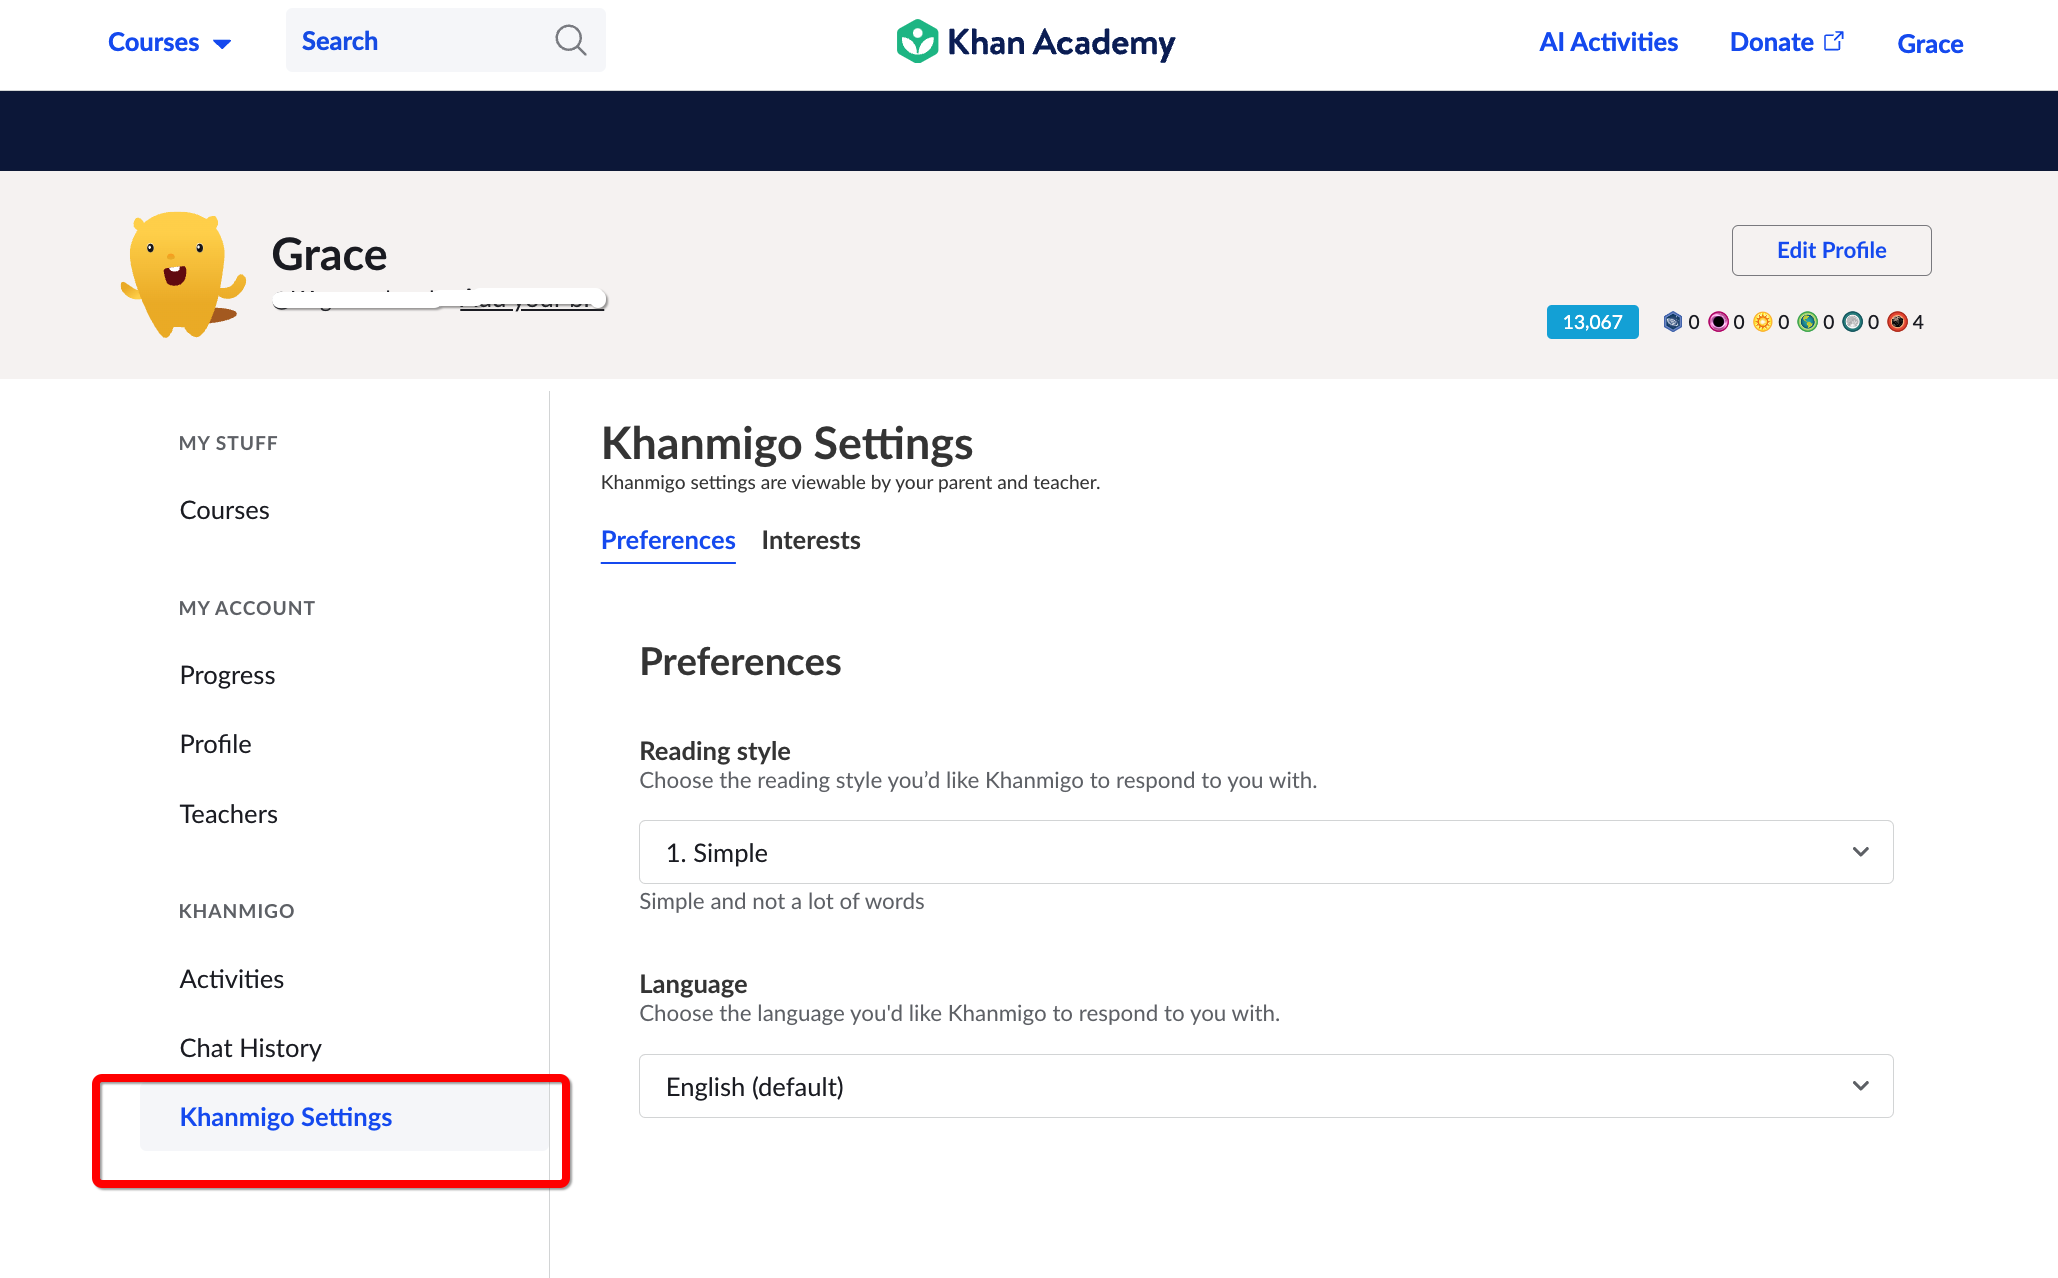Screen dimensions: 2058x1278
Task: Click the green earth badge icon
Action: (x=1808, y=321)
